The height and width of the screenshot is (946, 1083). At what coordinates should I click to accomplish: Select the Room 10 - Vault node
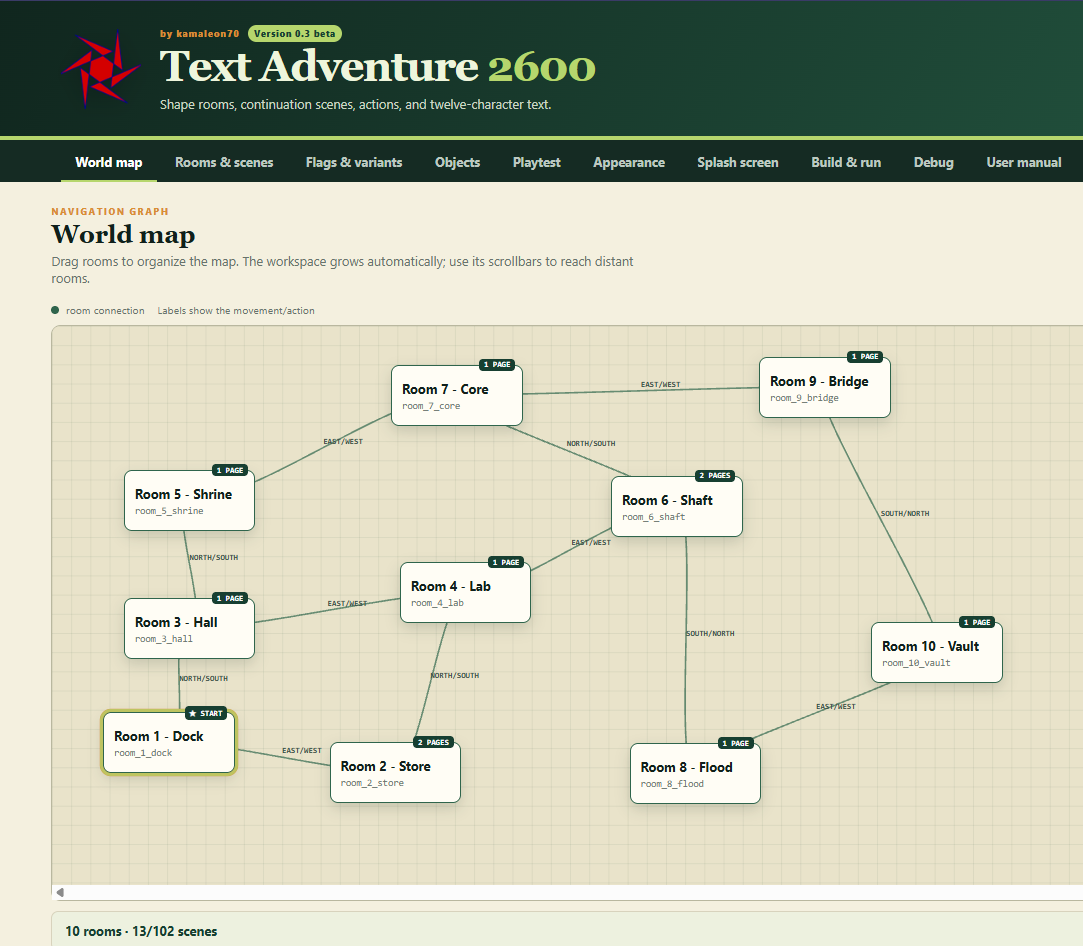click(x=937, y=653)
